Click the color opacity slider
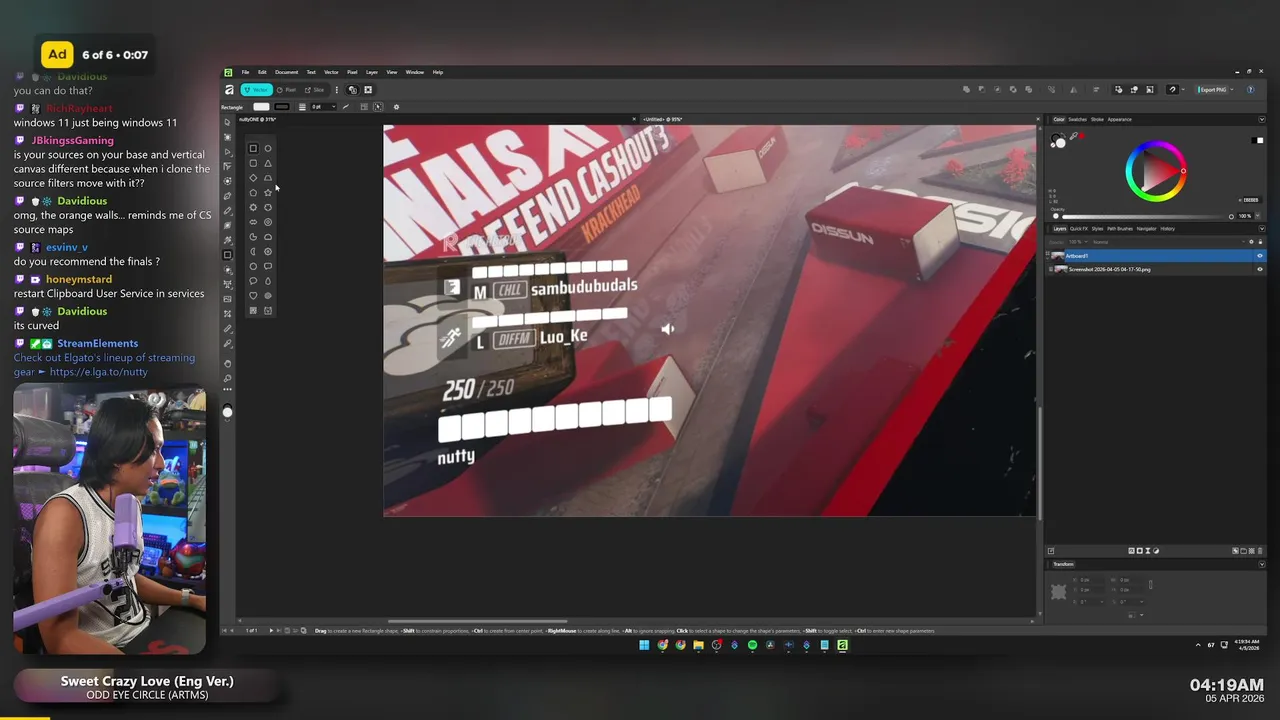Viewport: 1280px width, 720px height. tap(1144, 217)
